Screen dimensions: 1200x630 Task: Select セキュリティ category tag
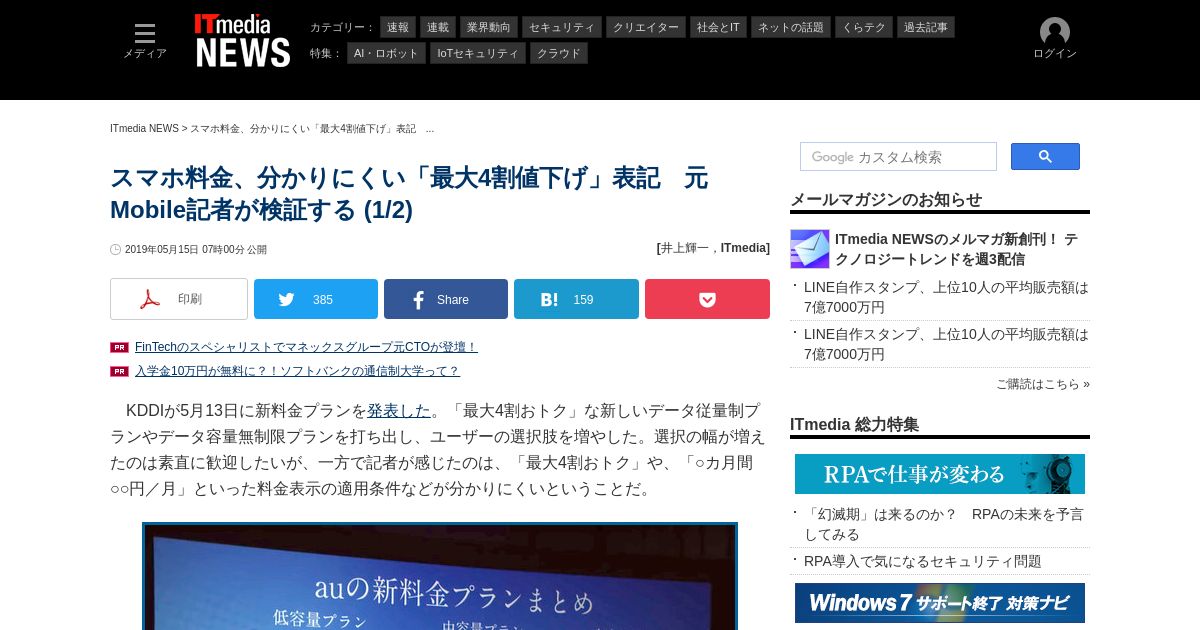tap(561, 27)
